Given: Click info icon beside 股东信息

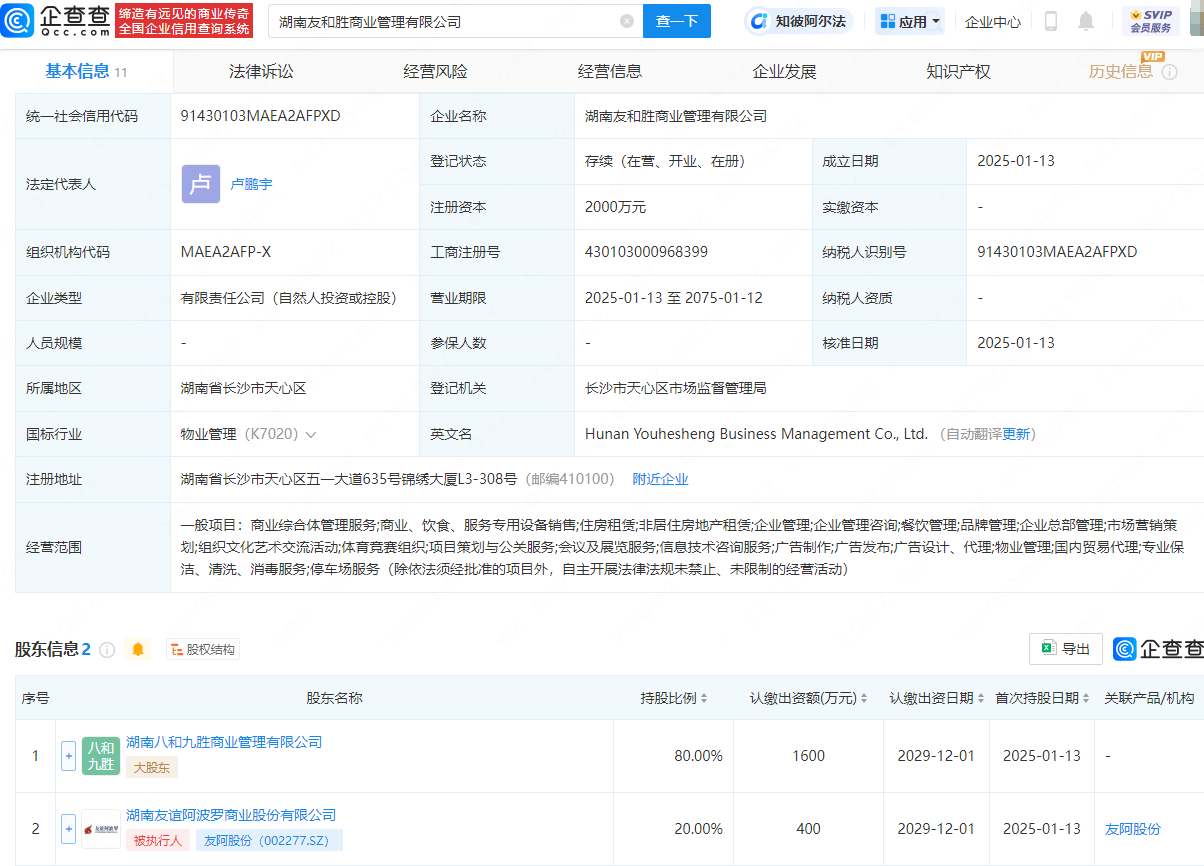Looking at the screenshot, I should (x=107, y=650).
